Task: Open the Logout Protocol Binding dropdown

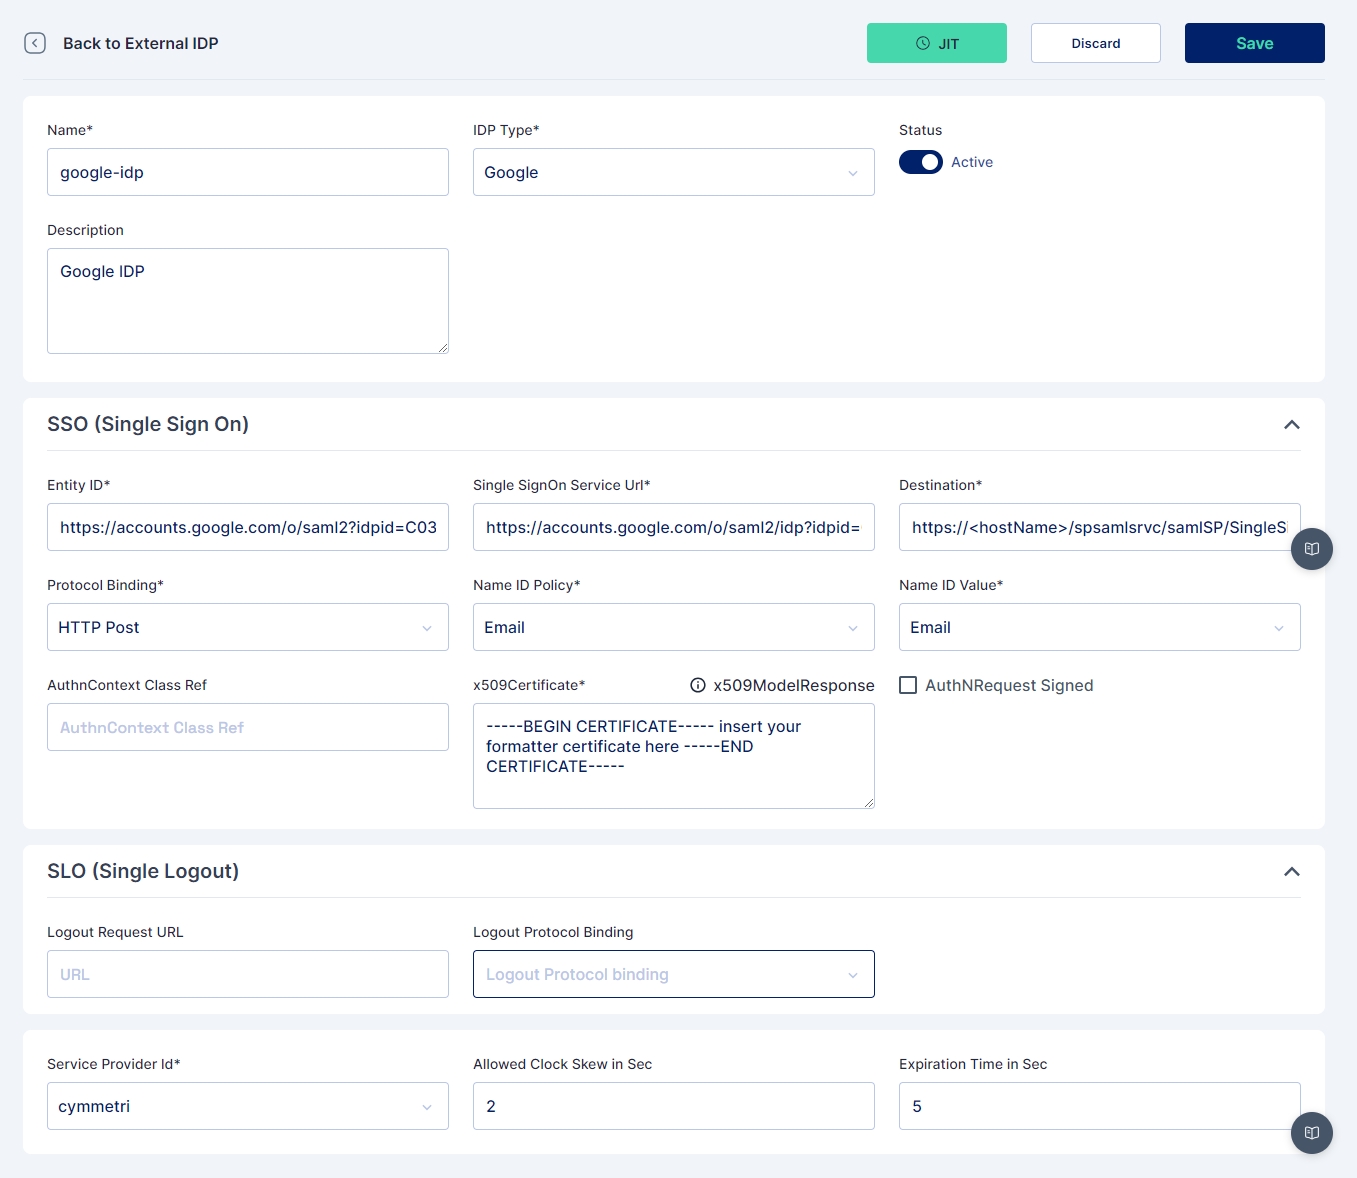Action: click(673, 974)
